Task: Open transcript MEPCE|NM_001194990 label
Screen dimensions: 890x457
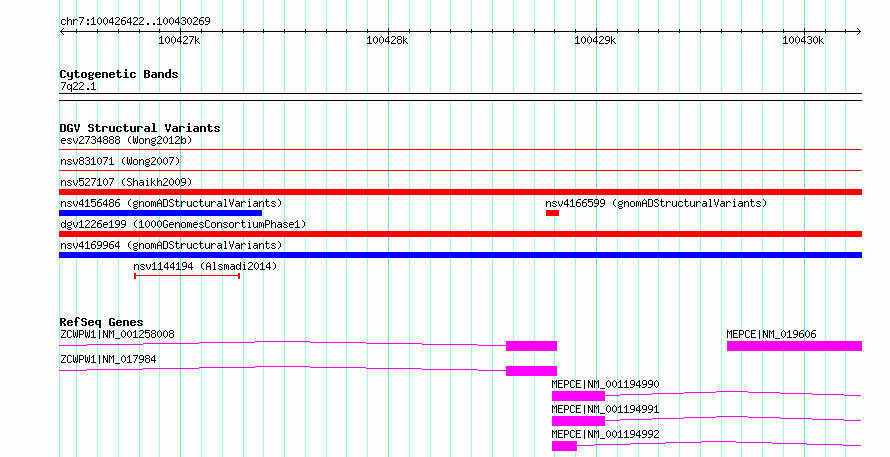Action: pyautogui.click(x=606, y=384)
